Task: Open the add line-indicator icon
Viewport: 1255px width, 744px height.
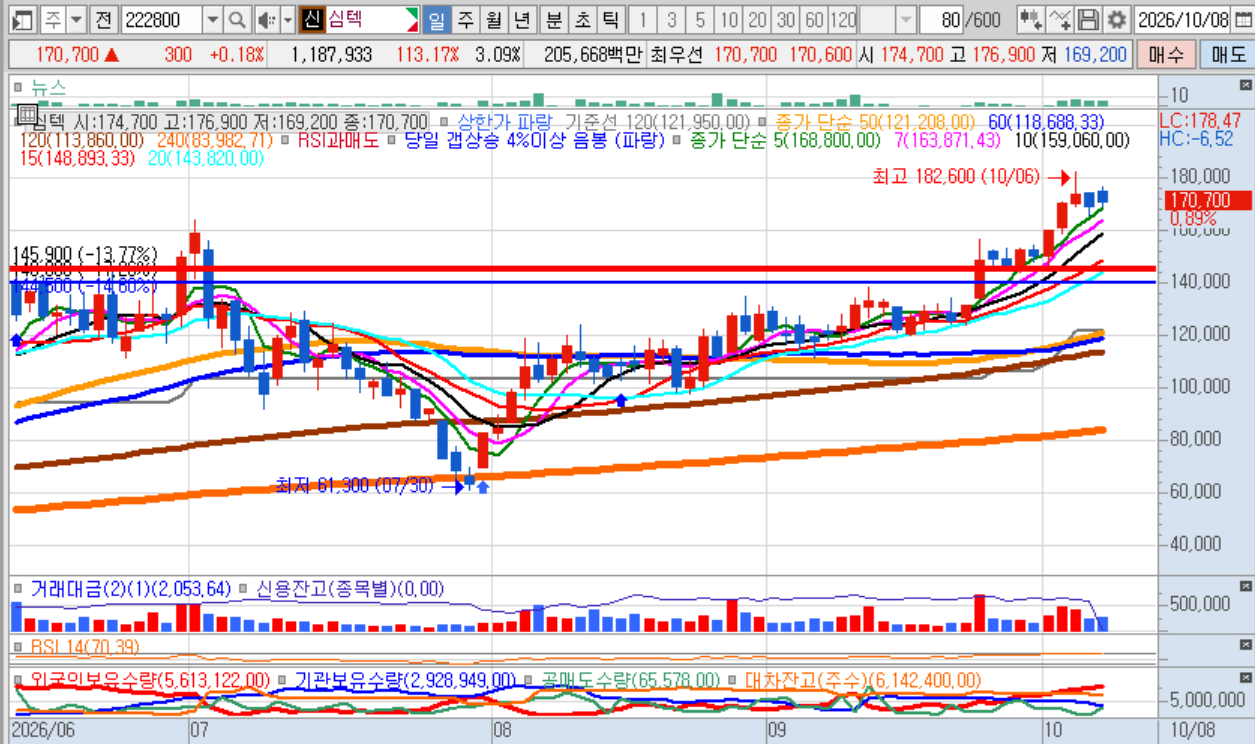Action: coord(1060,19)
